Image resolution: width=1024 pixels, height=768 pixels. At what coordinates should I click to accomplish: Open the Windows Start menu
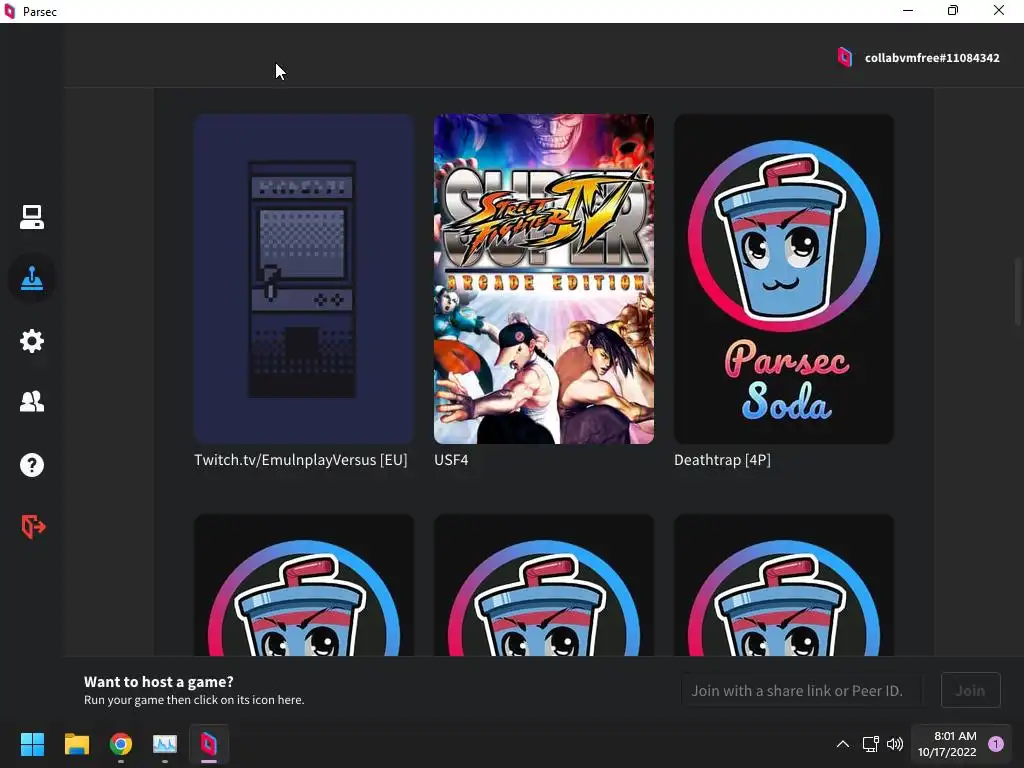[32, 744]
